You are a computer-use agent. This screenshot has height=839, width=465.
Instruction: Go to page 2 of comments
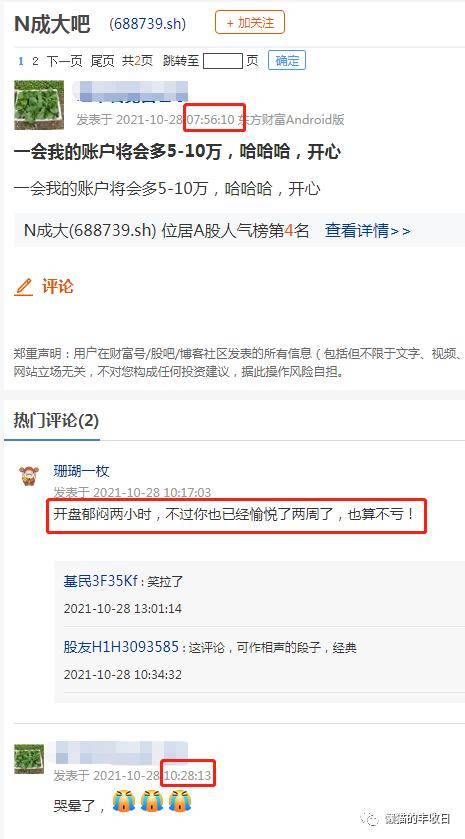point(35,61)
